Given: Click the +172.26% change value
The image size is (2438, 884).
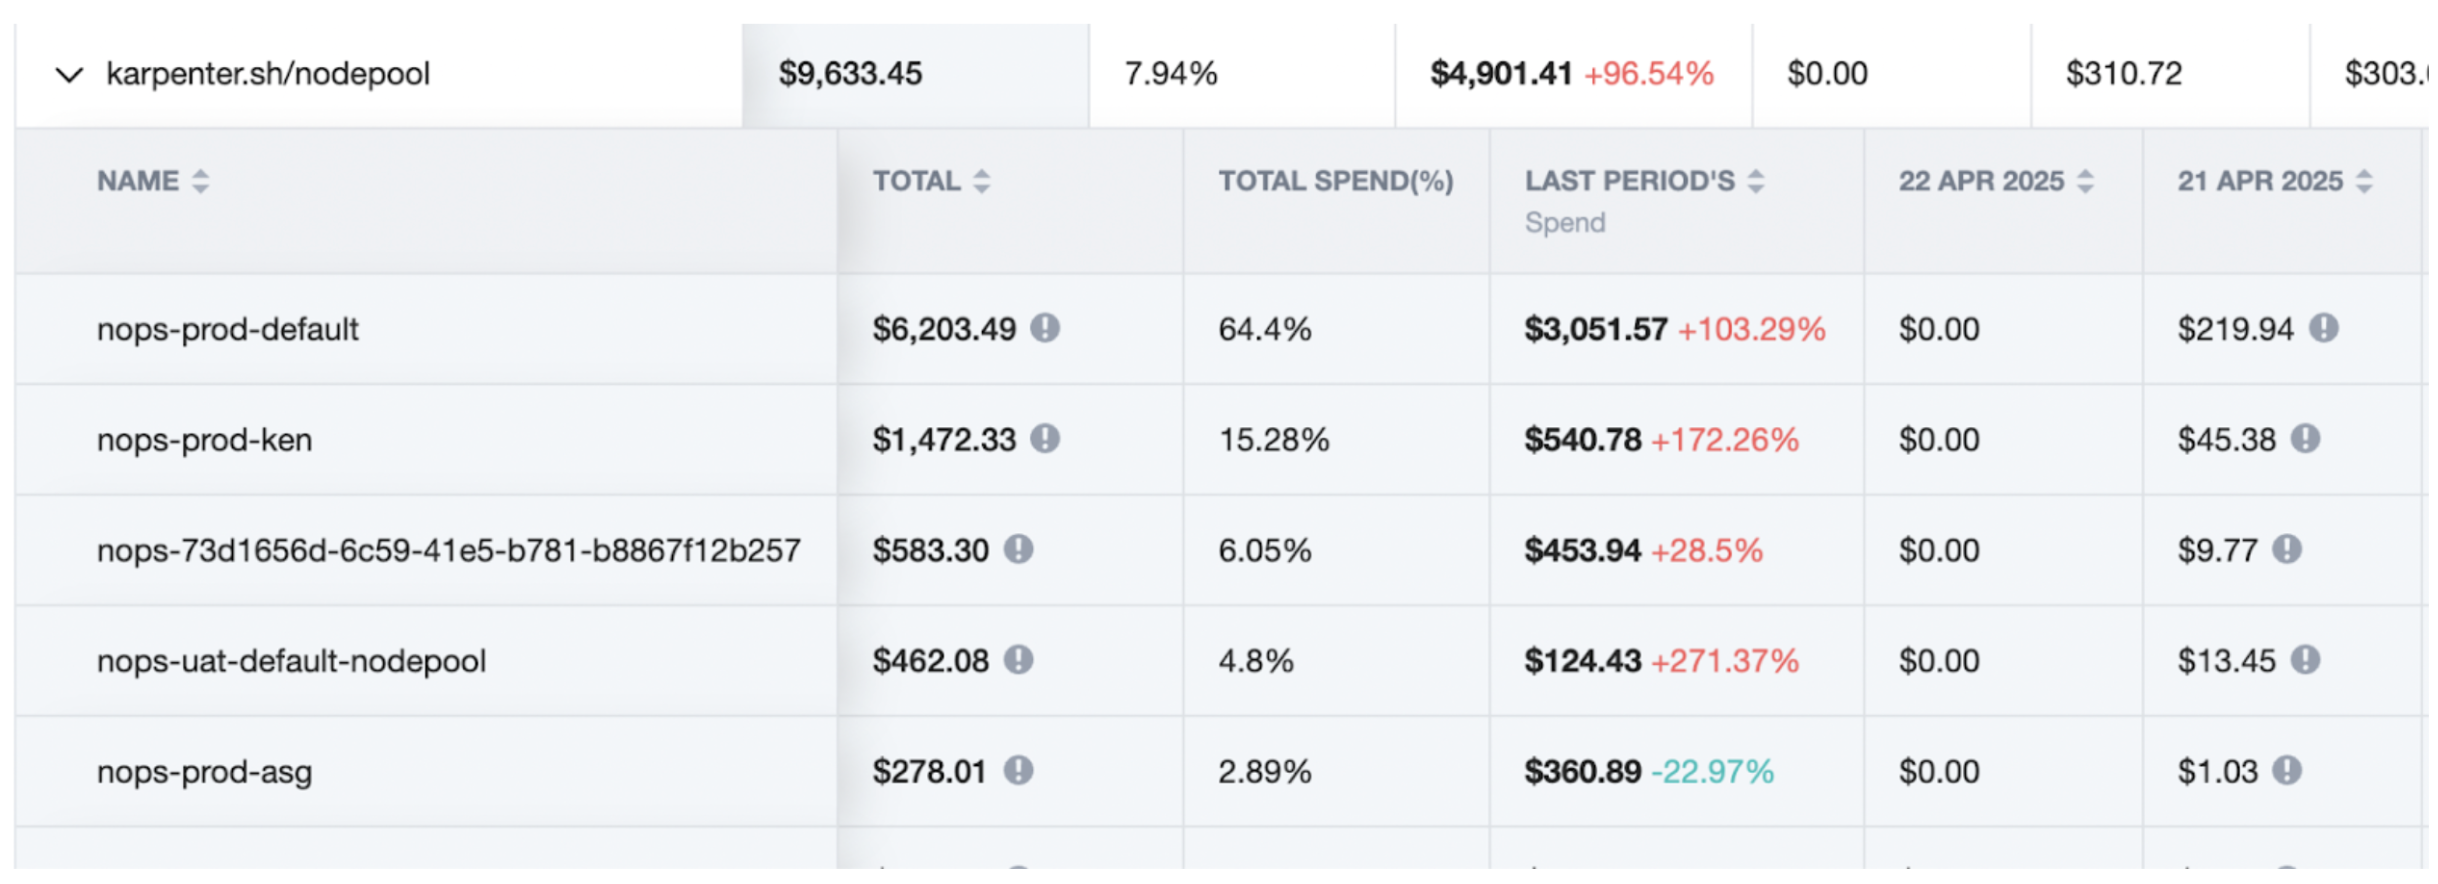Looking at the screenshot, I should point(1724,440).
